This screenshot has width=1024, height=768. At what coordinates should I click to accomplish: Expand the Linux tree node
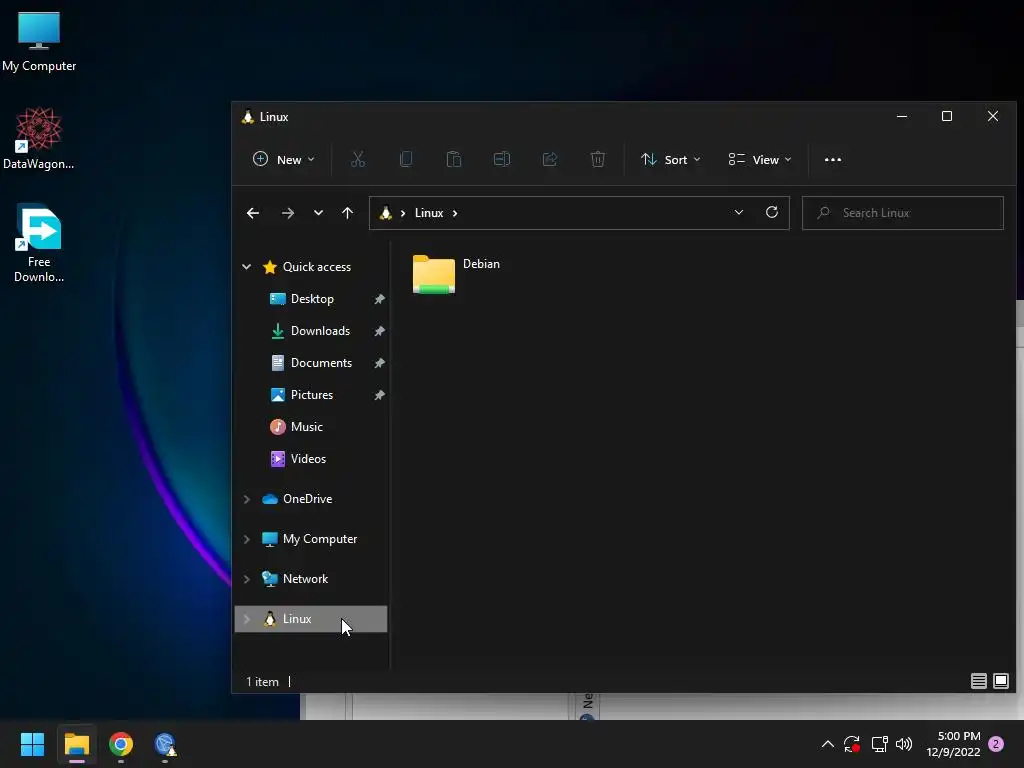click(247, 619)
